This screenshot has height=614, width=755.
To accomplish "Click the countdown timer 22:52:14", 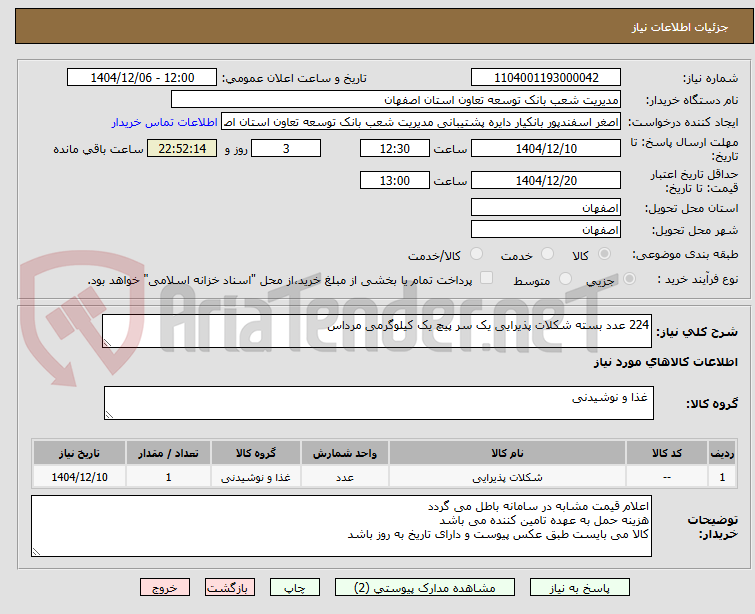I will [x=182, y=148].
